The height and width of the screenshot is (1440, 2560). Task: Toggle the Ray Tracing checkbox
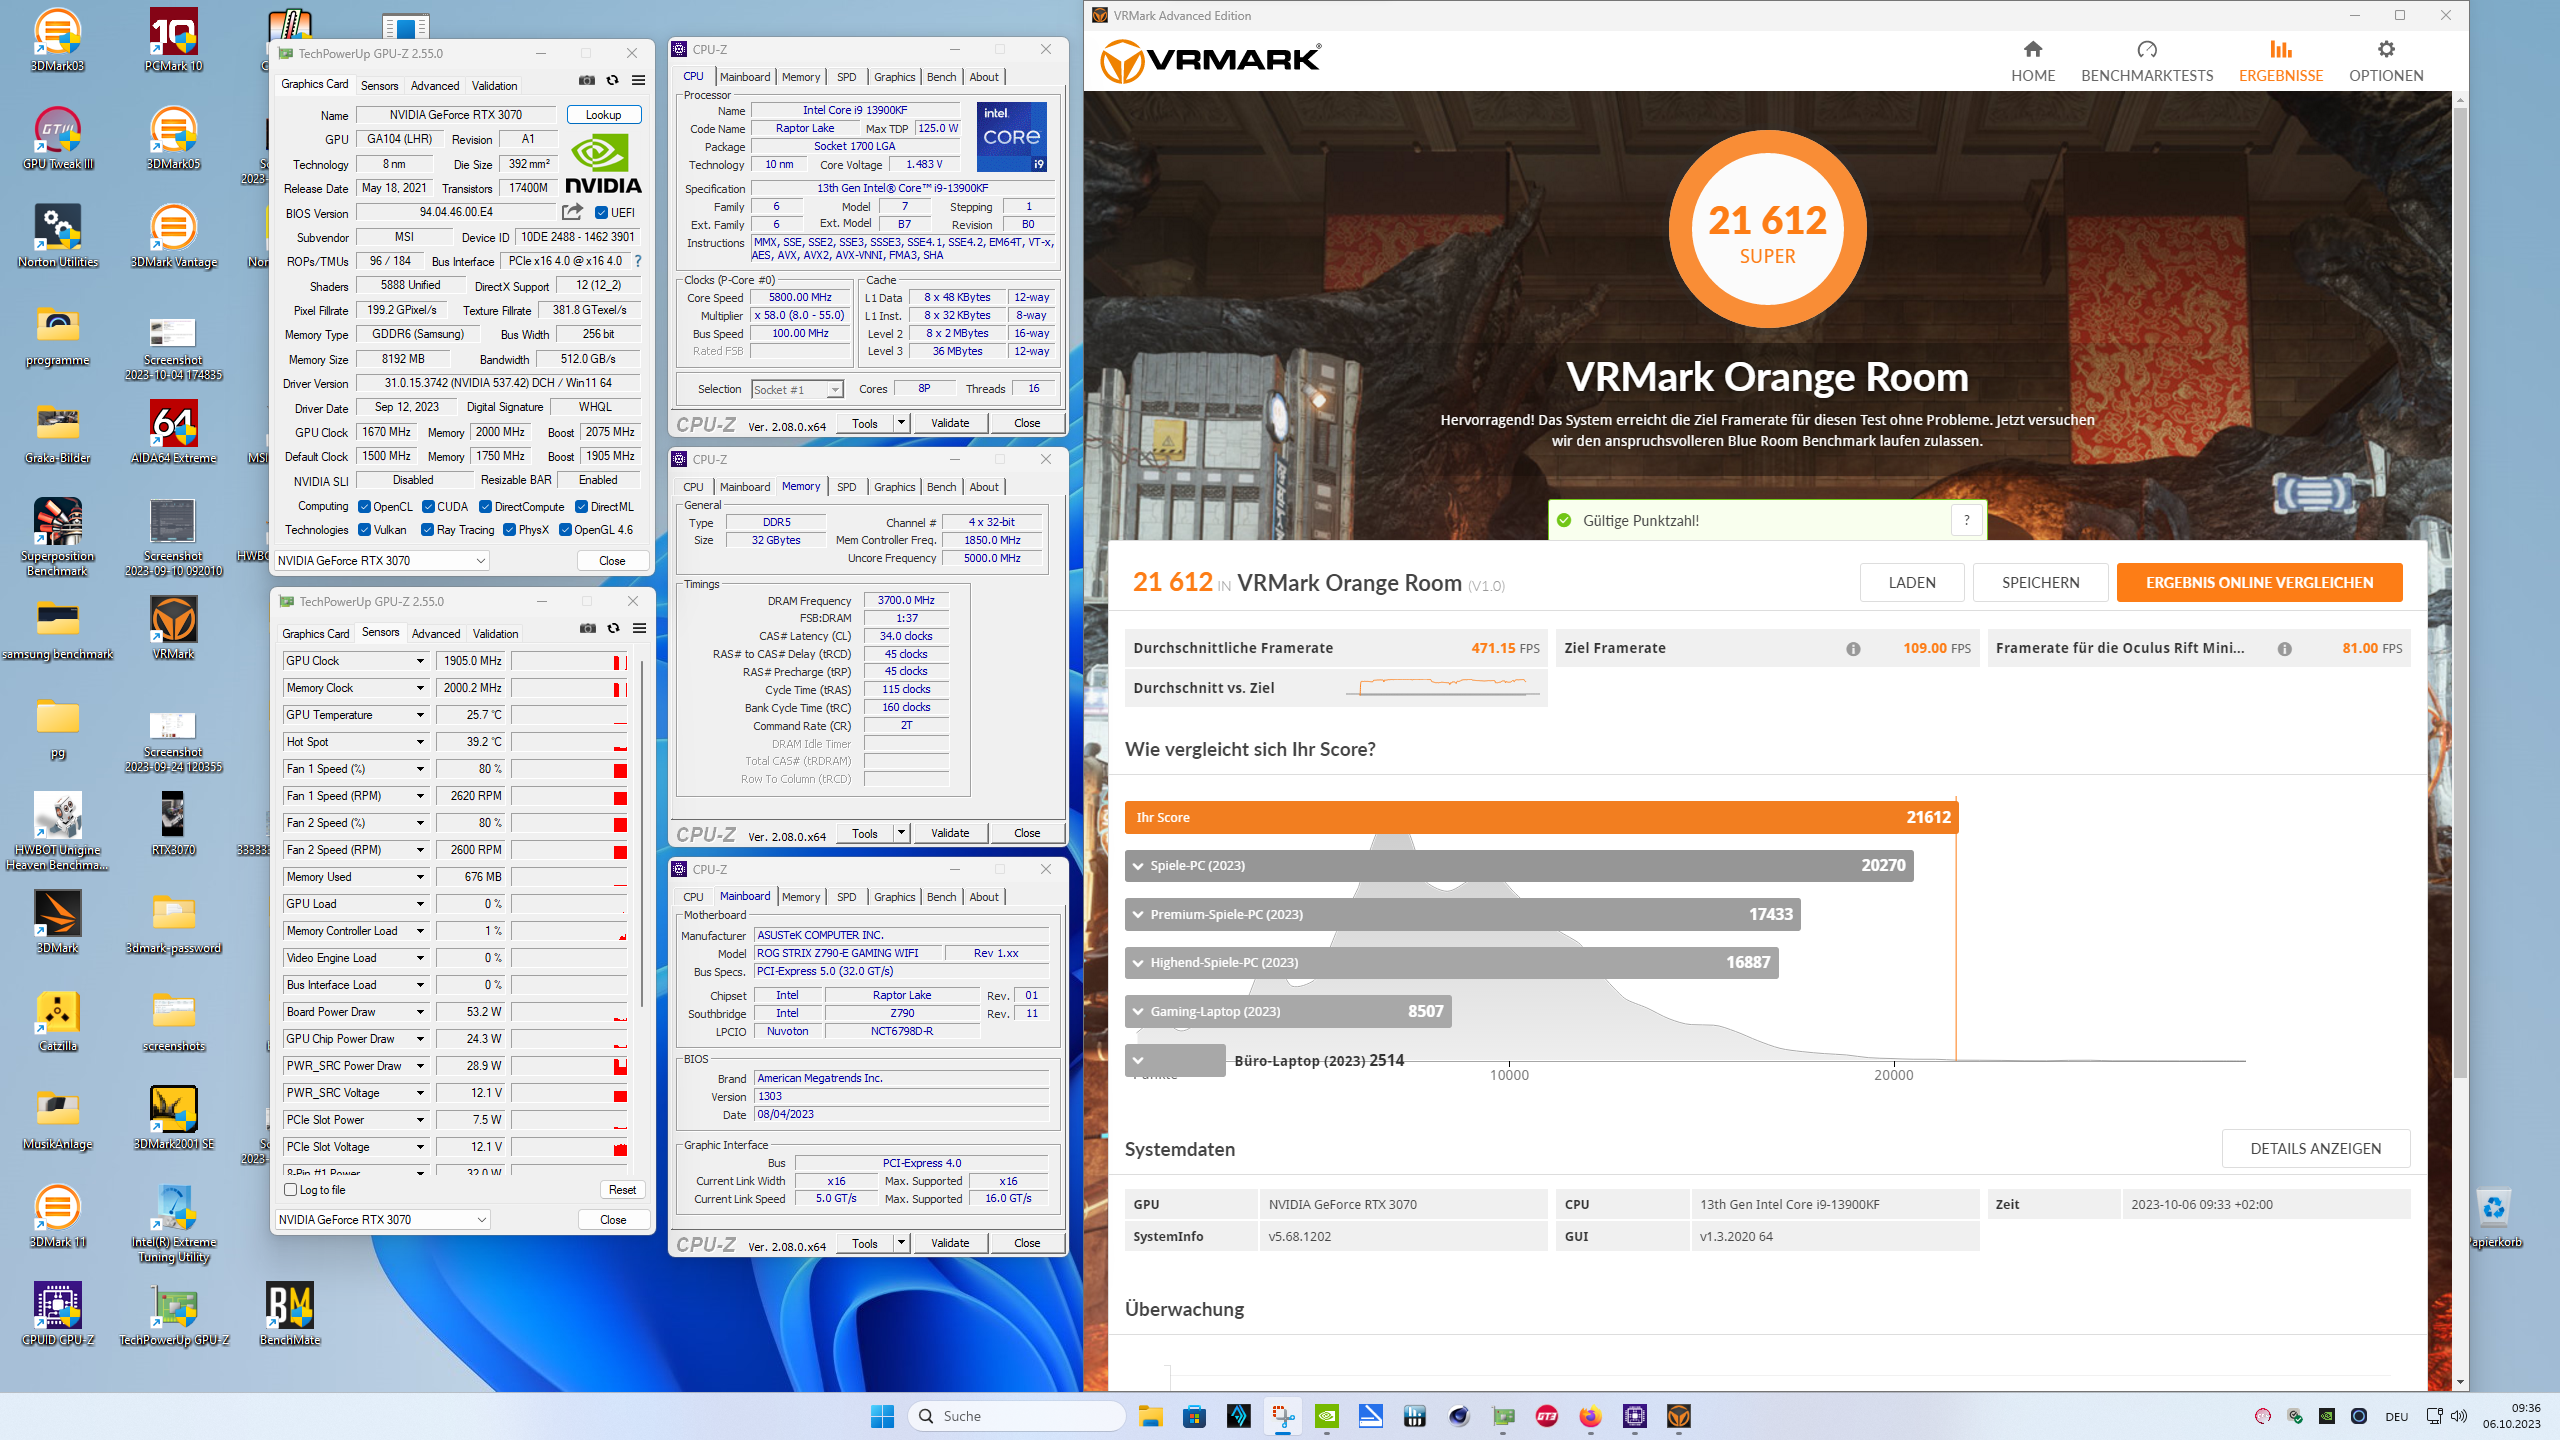pos(428,530)
